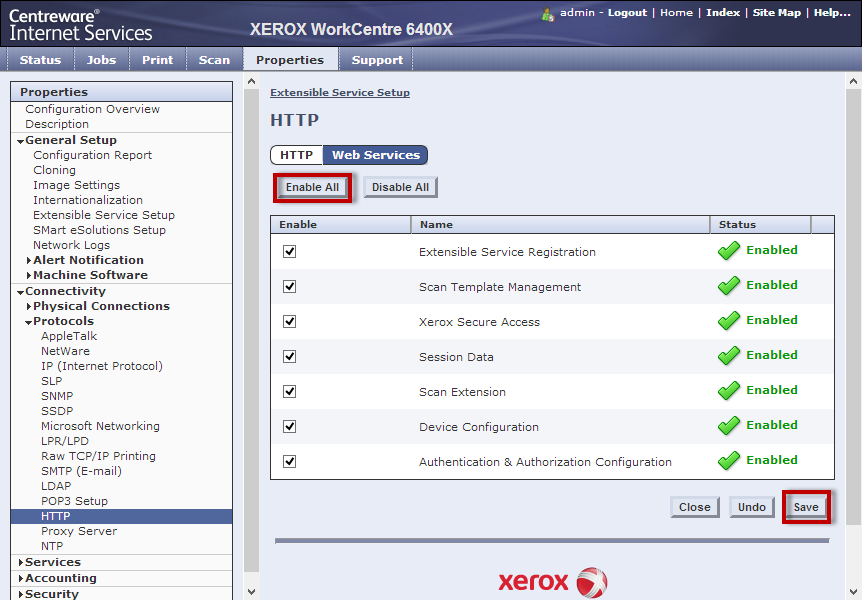Image resolution: width=862 pixels, height=600 pixels.
Task: Select the HTTP sub-tab
Action: (296, 155)
